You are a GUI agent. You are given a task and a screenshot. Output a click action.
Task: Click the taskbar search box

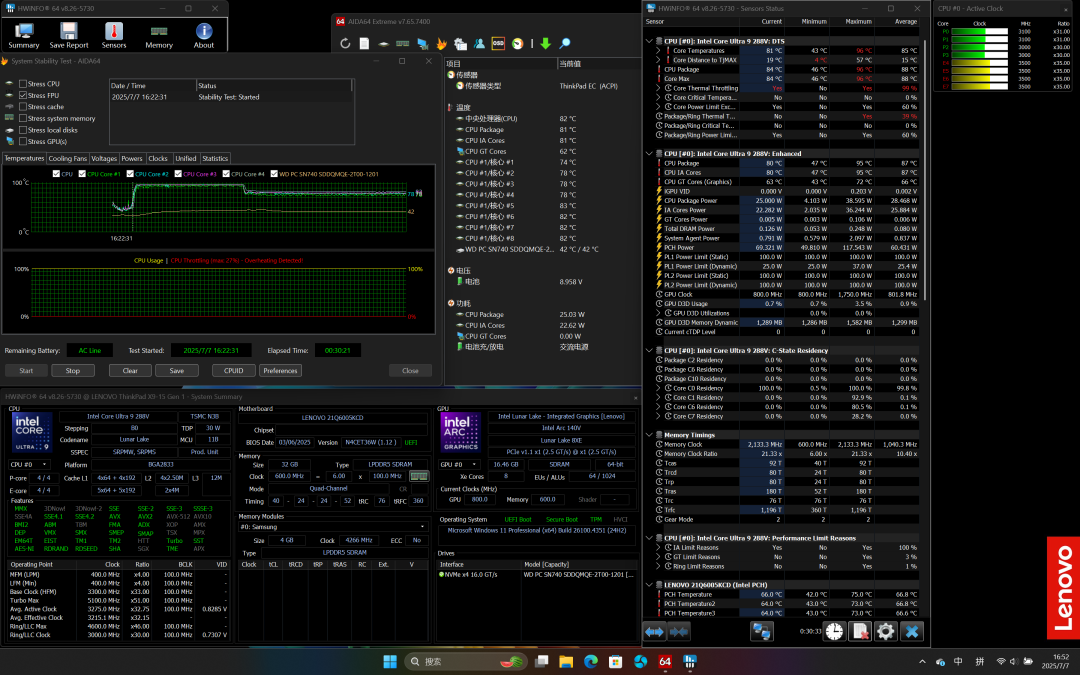point(468,661)
